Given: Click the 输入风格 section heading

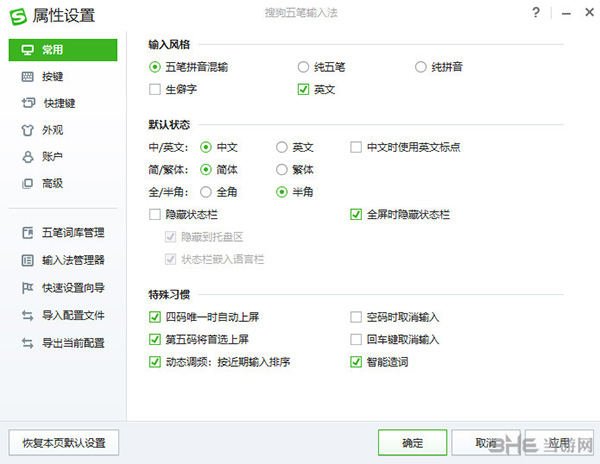Looking at the screenshot, I should [169, 45].
